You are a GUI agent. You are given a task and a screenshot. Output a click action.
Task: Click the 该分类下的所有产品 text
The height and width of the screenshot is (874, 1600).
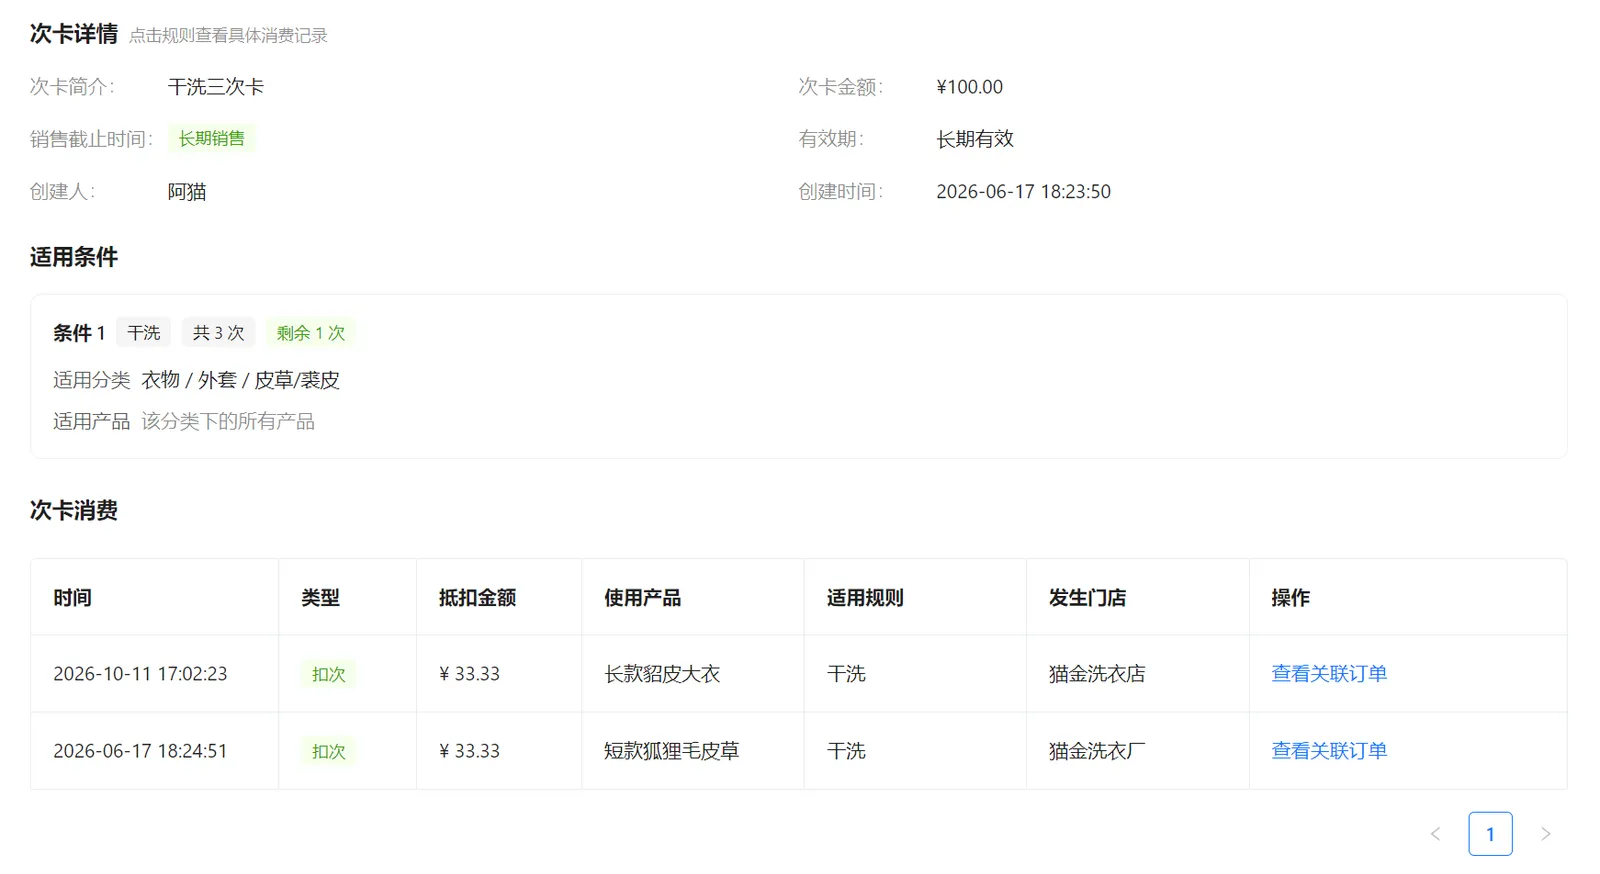(228, 422)
